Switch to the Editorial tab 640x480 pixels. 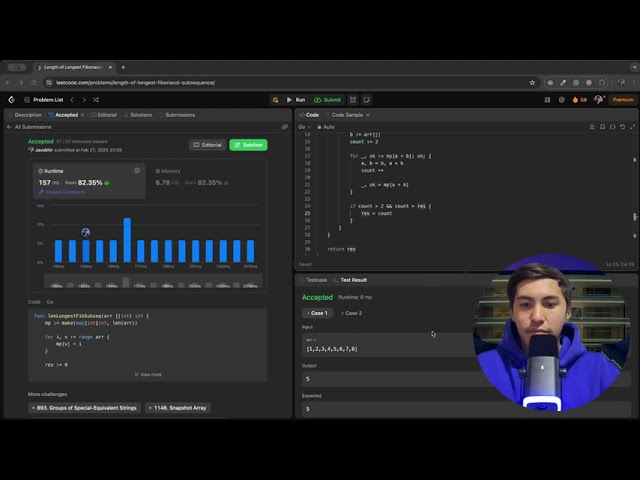pos(104,115)
